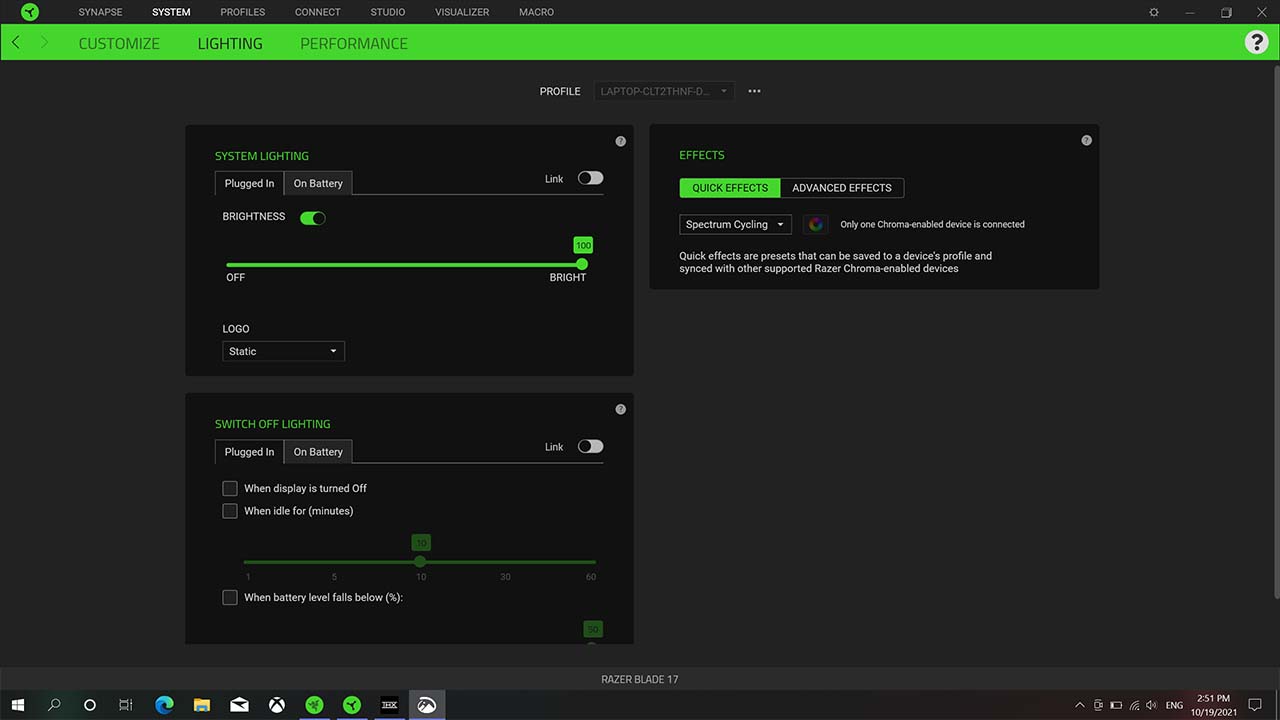The height and width of the screenshot is (720, 1280).
Task: Click the Effects panel info icon
Action: (x=1086, y=141)
